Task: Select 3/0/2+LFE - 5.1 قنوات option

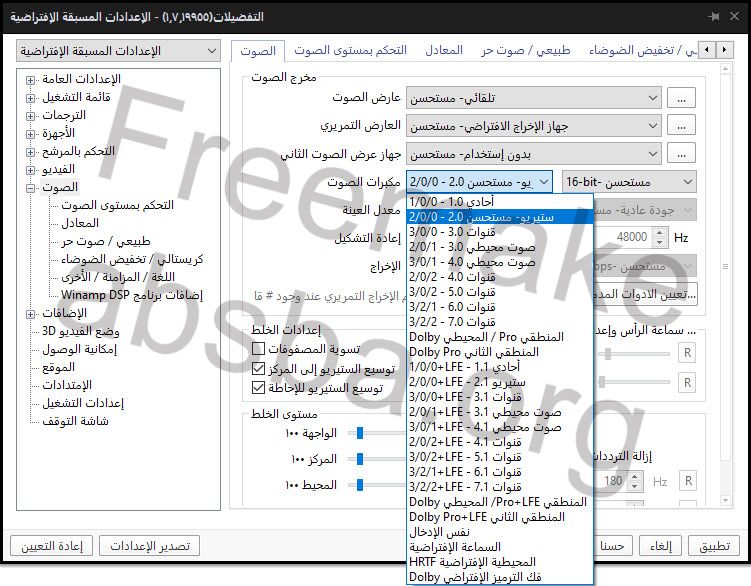Action: click(500, 457)
